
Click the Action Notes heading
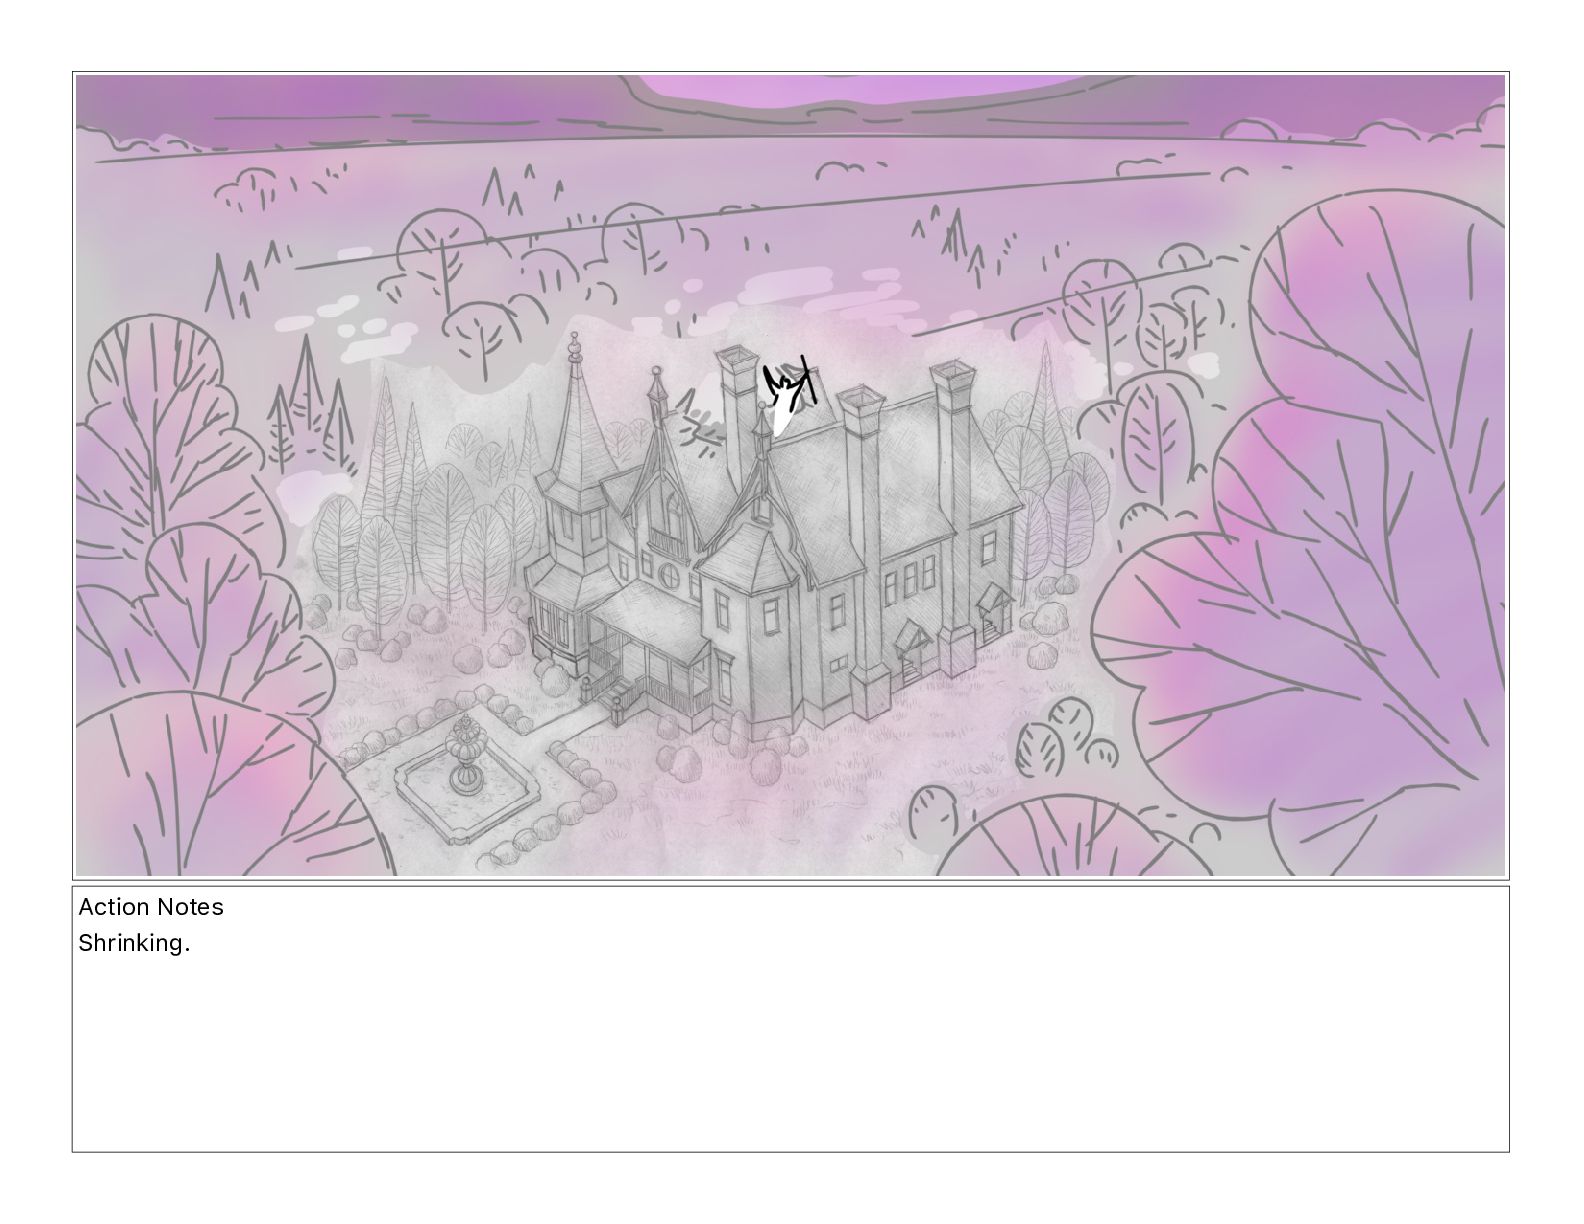point(151,907)
